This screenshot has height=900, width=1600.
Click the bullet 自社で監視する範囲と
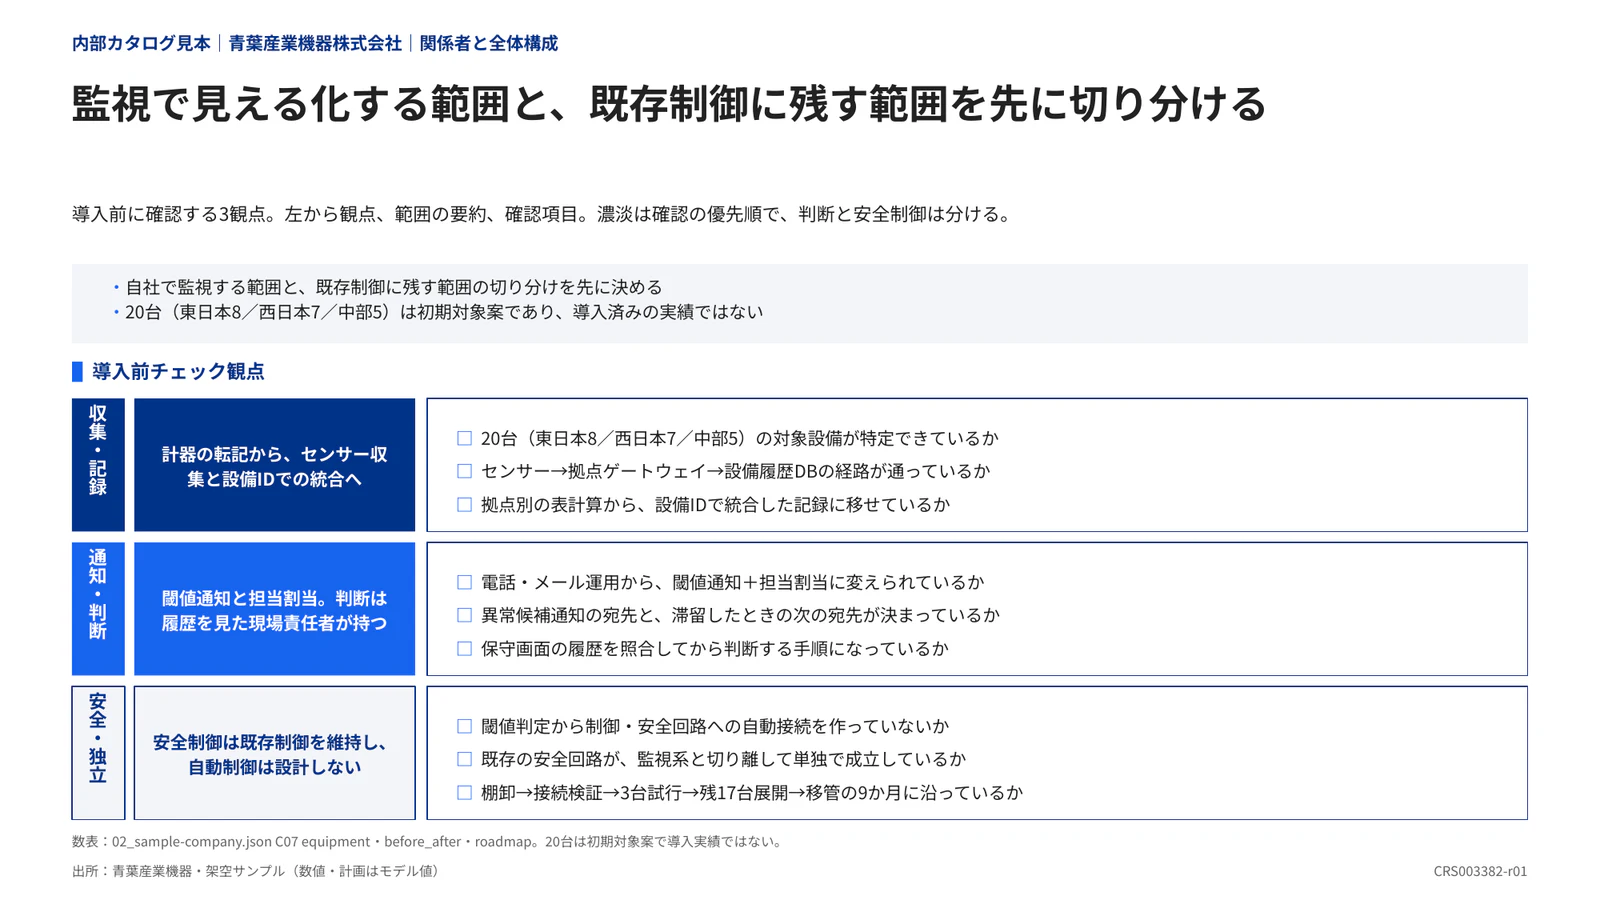393,287
